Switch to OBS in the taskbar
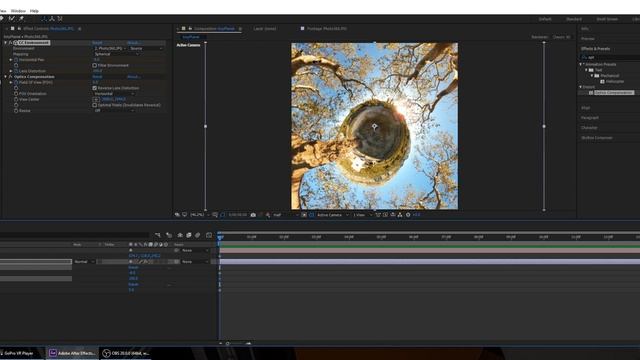640x360 pixels. click(x=126, y=353)
